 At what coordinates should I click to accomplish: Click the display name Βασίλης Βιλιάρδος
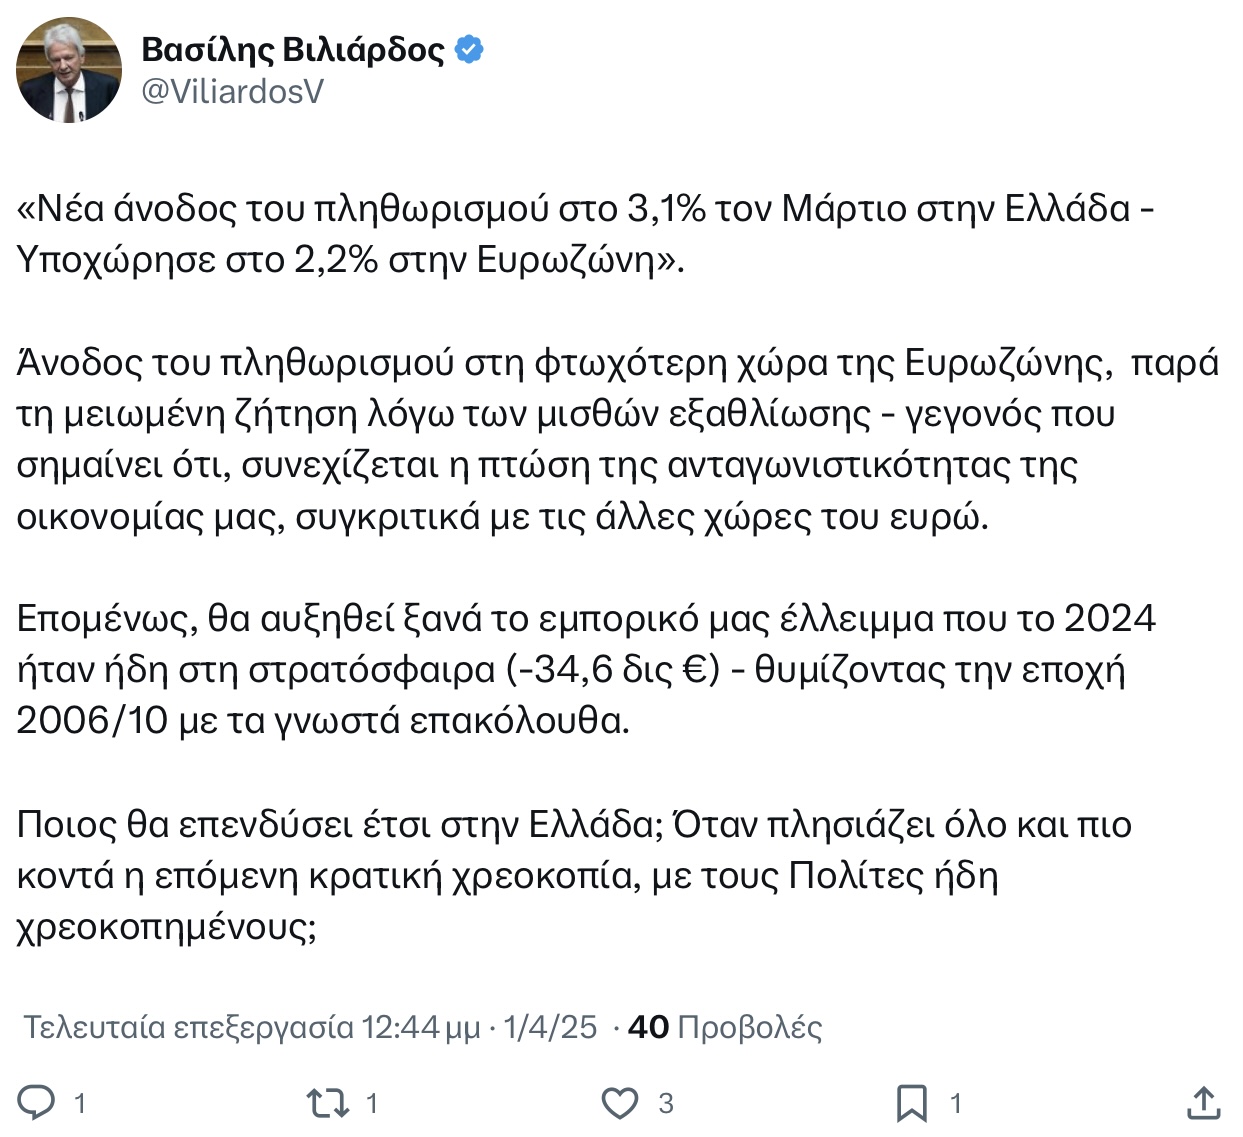pos(293,49)
